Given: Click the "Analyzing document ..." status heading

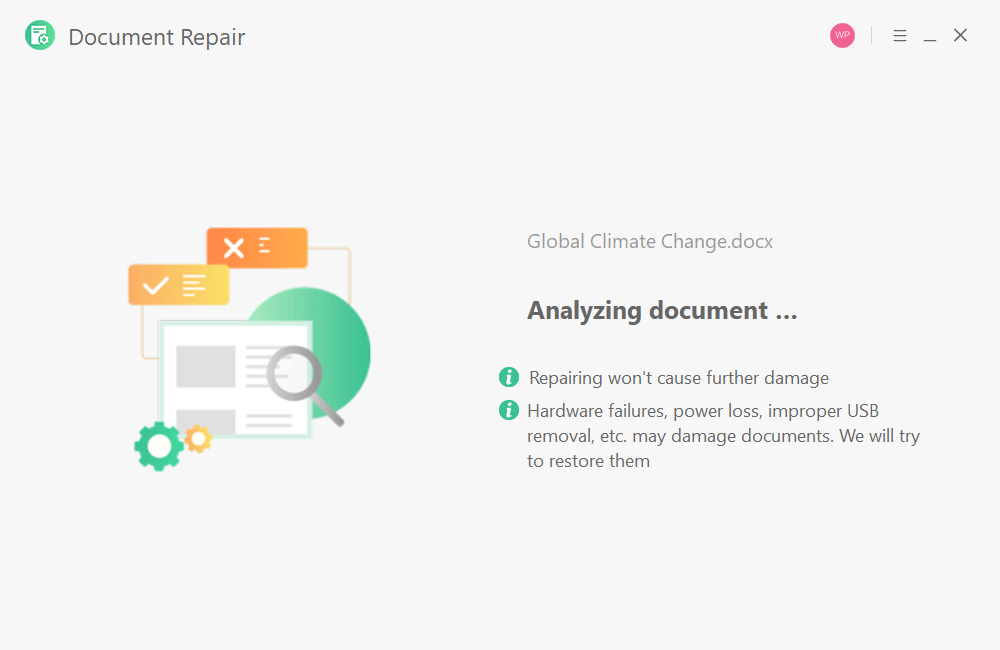Looking at the screenshot, I should pyautogui.click(x=662, y=311).
